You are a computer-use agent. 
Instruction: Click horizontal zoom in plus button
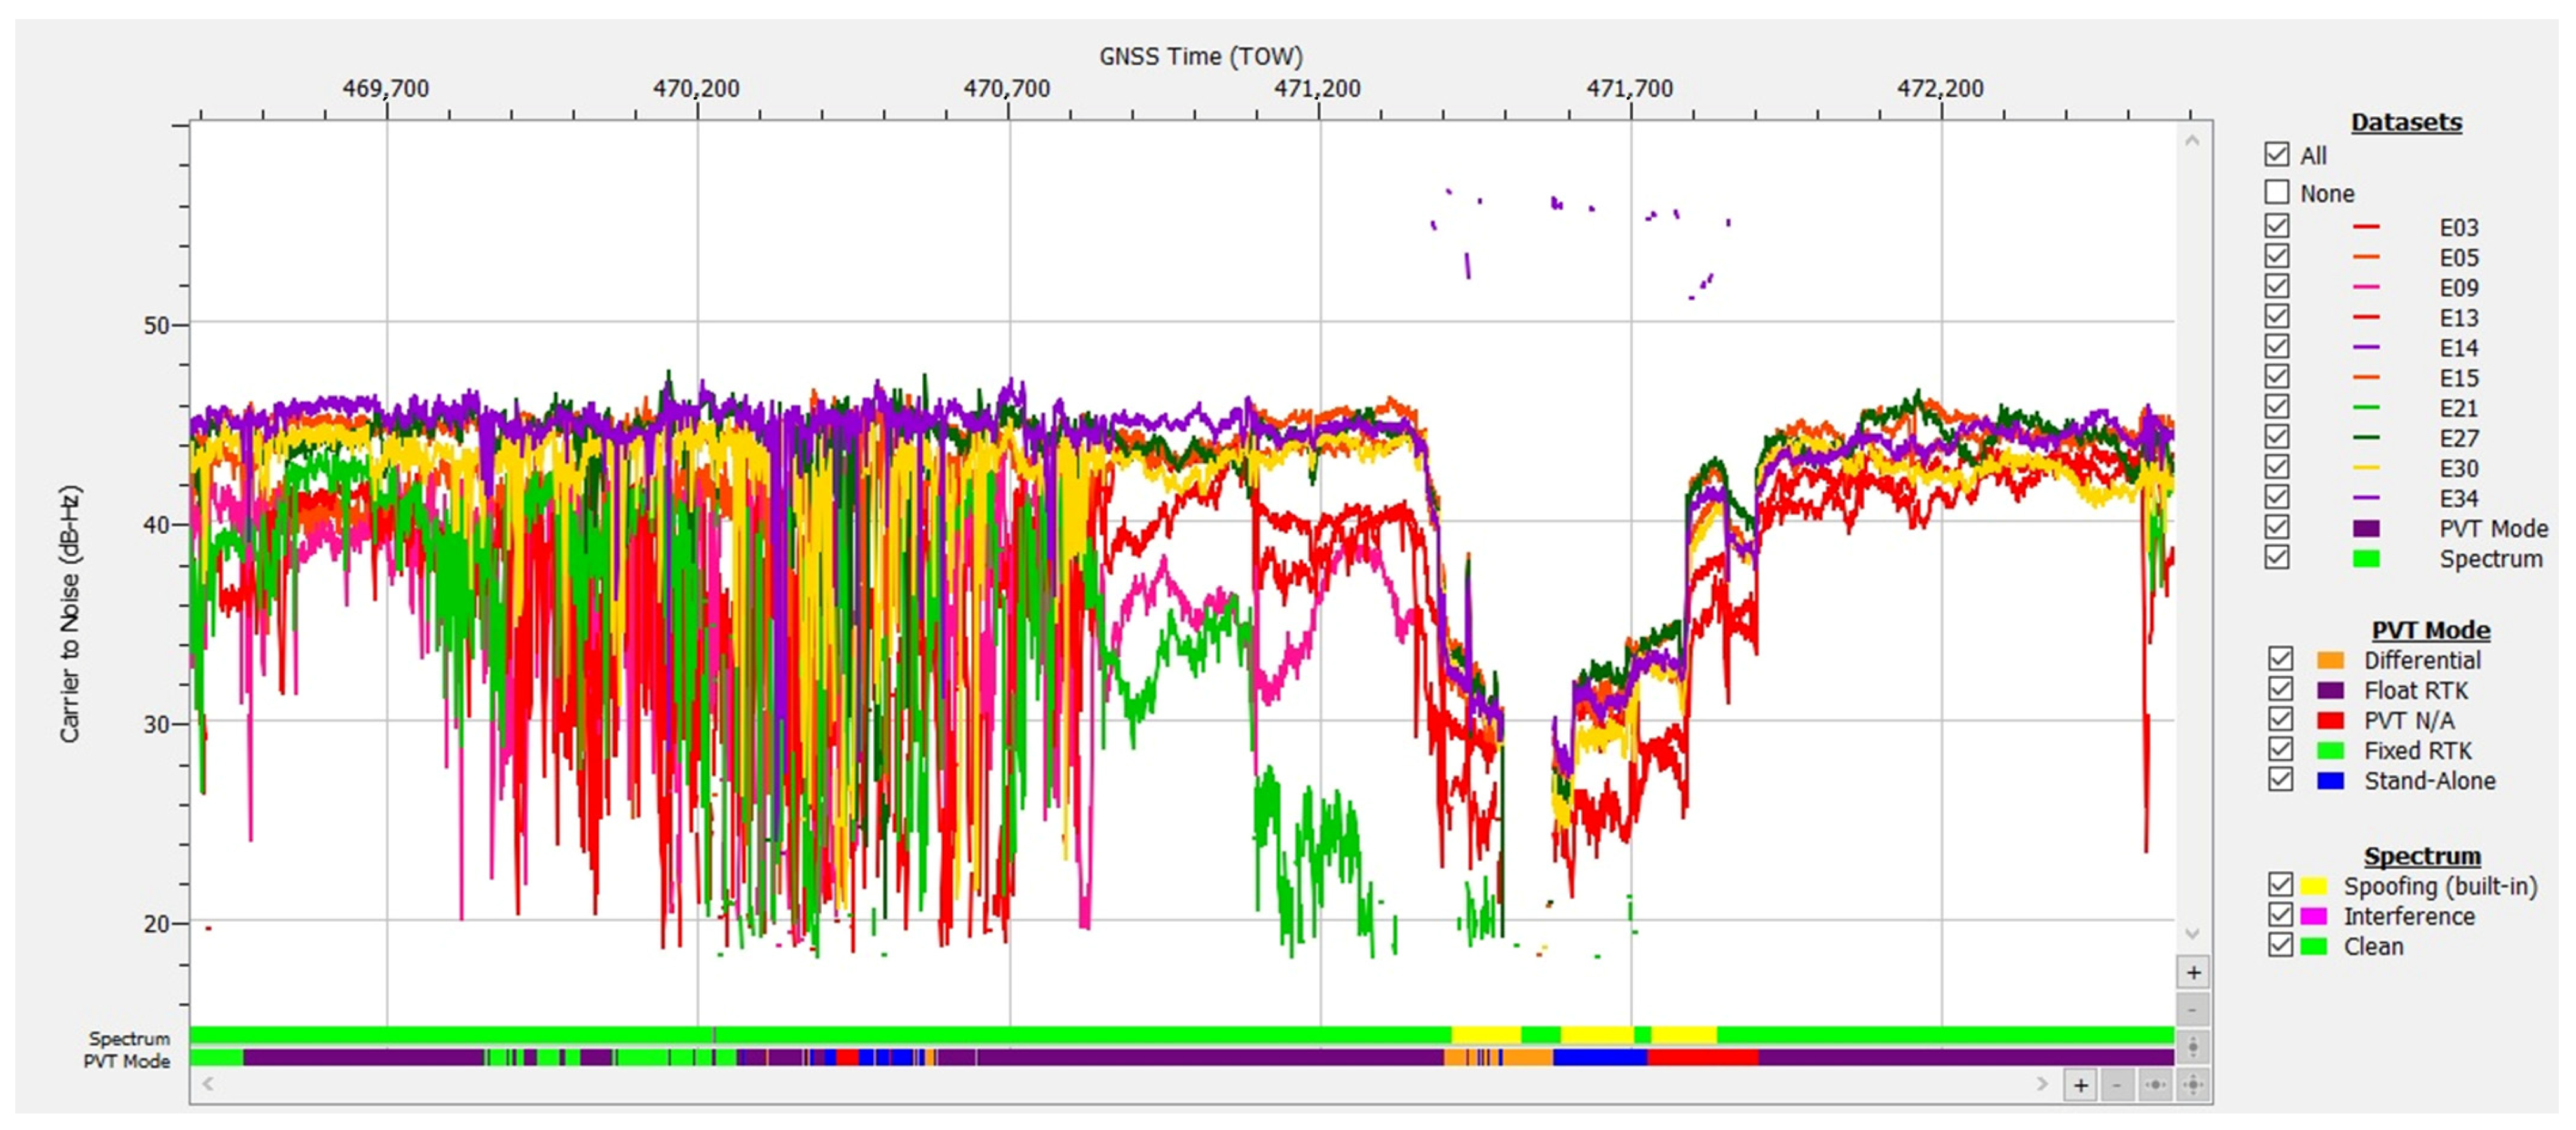tap(2081, 1085)
